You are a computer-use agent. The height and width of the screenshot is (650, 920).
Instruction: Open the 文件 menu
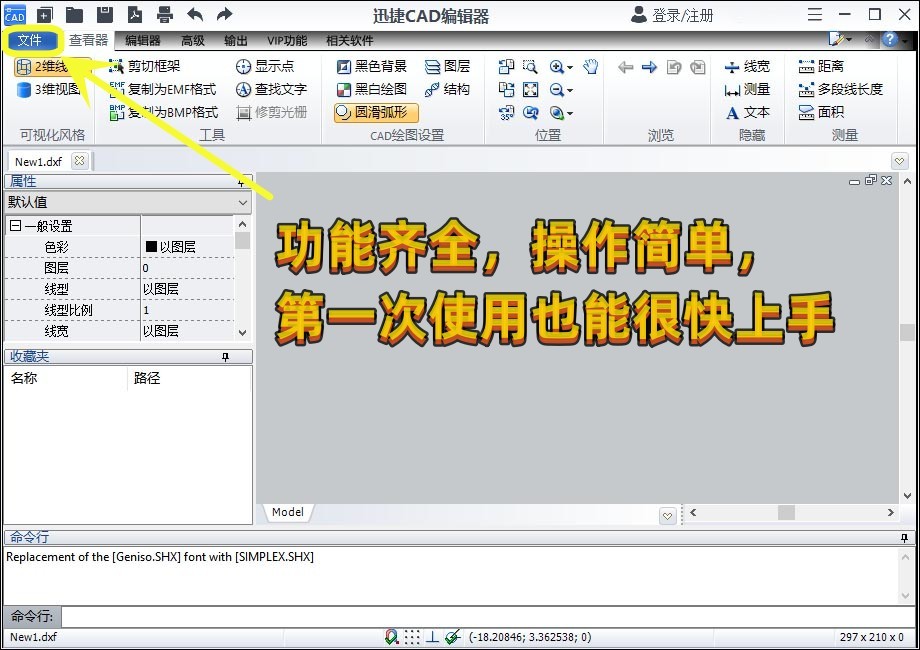pos(33,40)
